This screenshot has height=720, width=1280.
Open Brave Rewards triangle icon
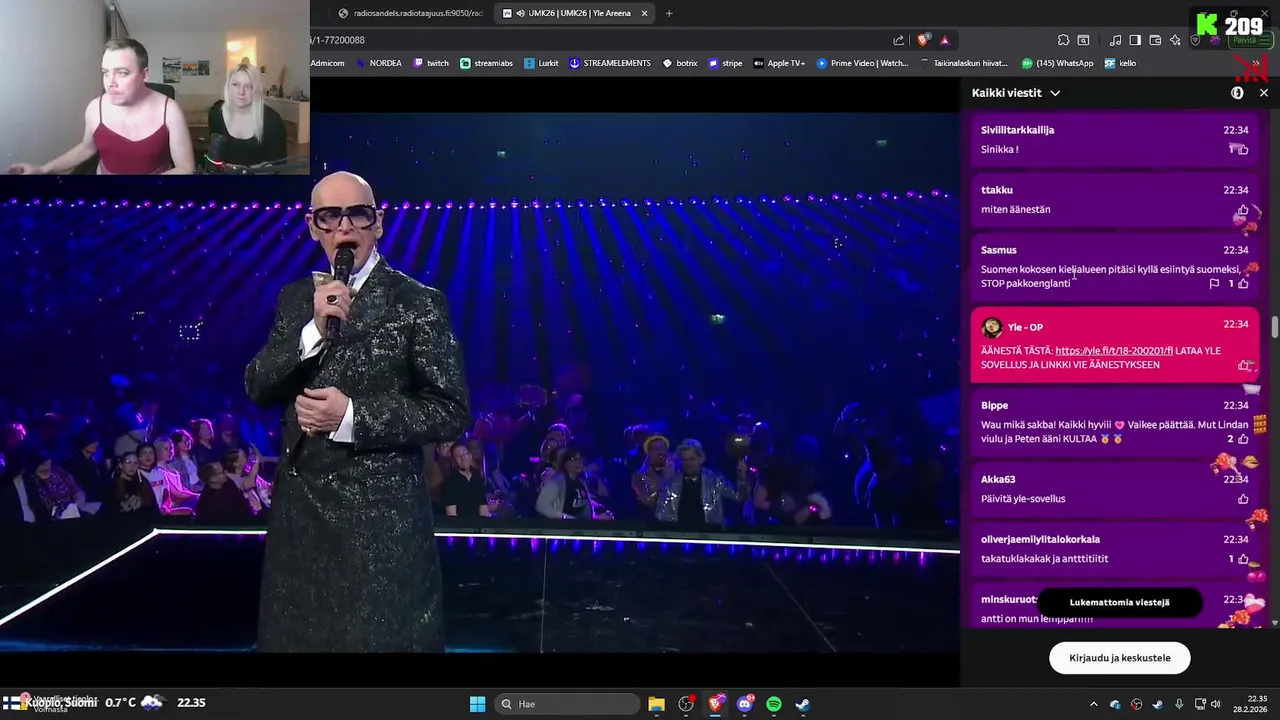pyautogui.click(x=945, y=40)
